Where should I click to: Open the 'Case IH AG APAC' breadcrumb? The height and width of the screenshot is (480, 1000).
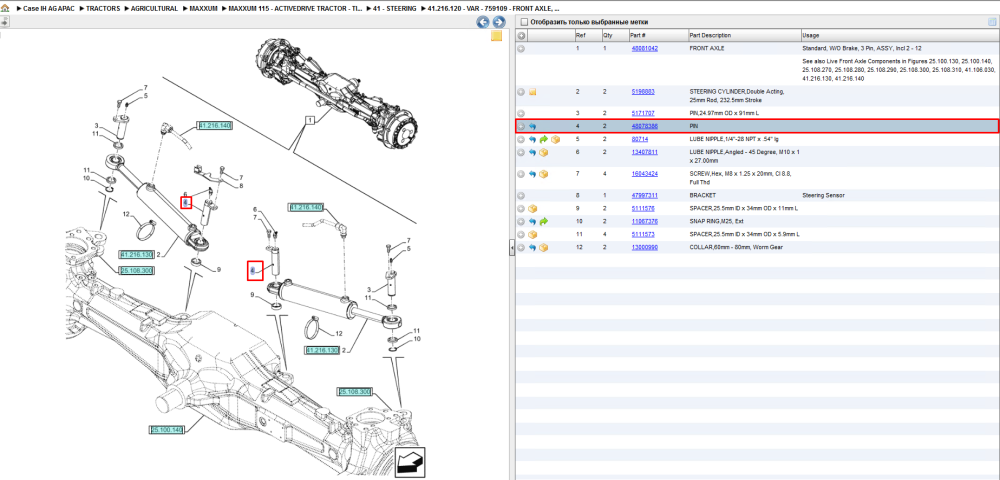pos(48,9)
